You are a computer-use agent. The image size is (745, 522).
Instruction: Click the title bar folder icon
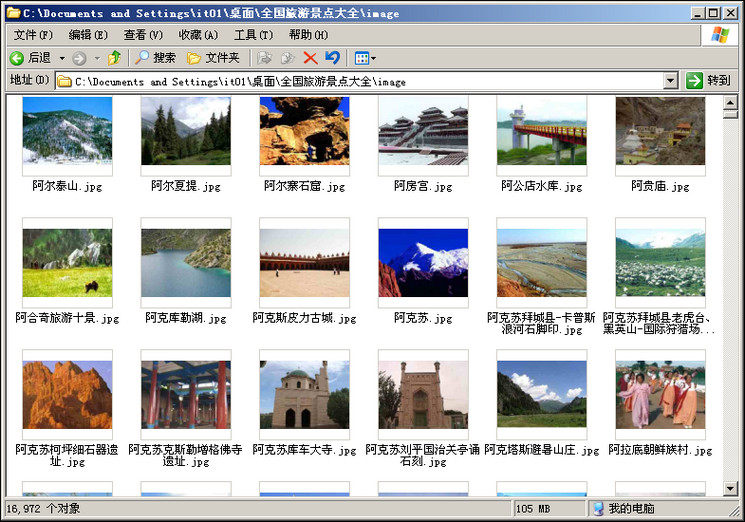(13, 13)
